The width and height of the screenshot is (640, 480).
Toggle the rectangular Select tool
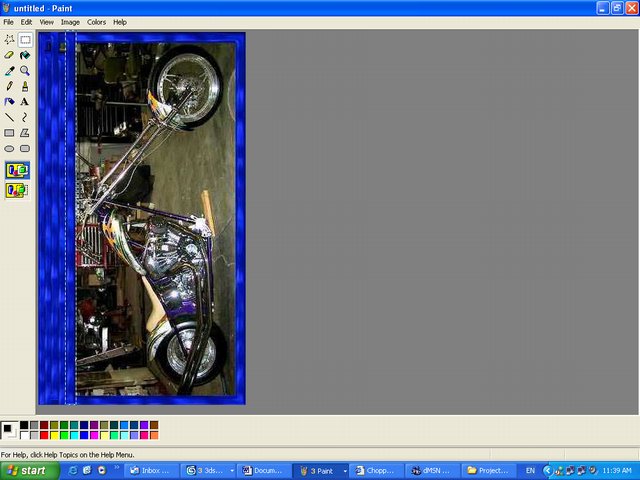pyautogui.click(x=25, y=40)
